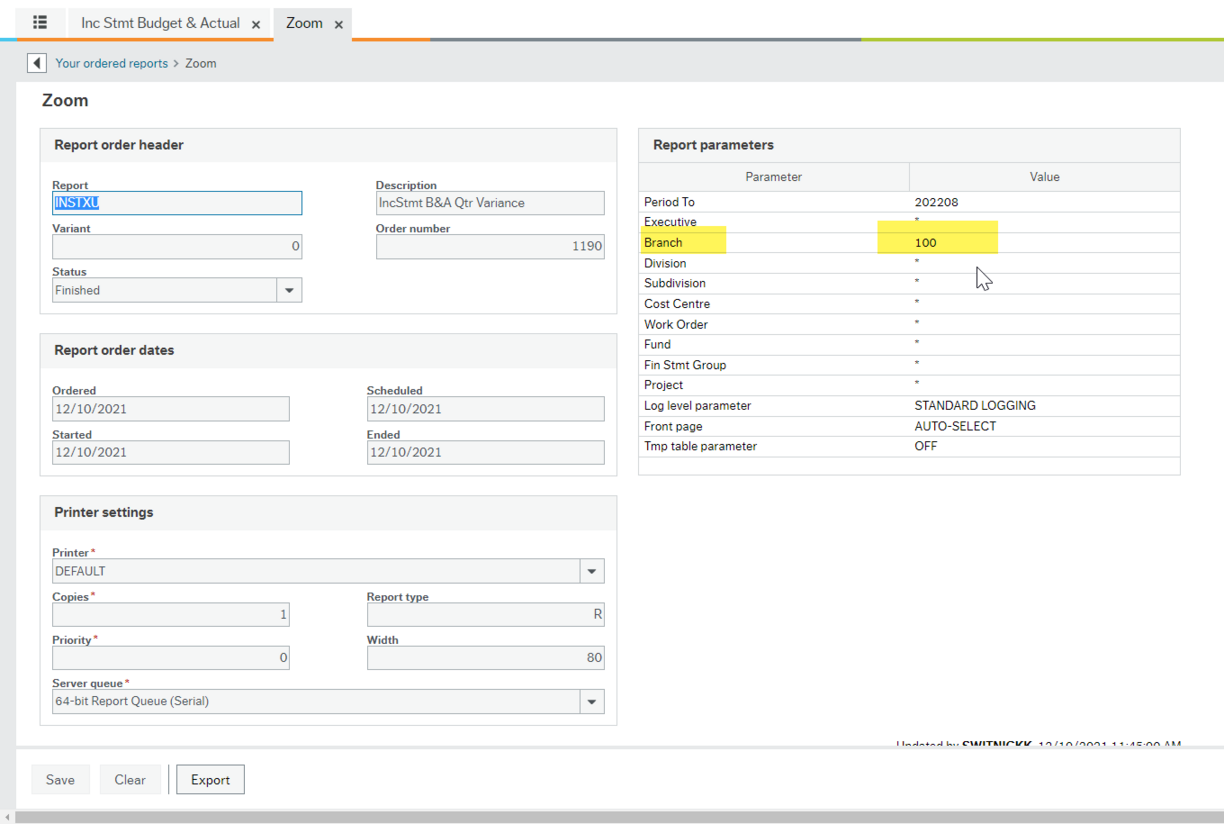
Task: Click the report list grid icon top-left
Action: (39, 22)
